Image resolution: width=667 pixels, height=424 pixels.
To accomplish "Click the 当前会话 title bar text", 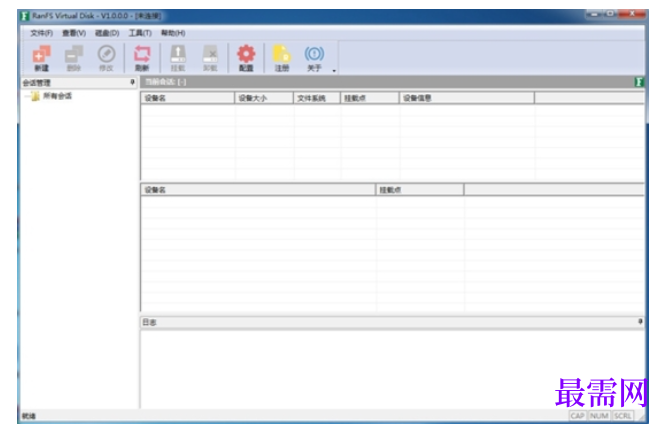I will (x=165, y=82).
